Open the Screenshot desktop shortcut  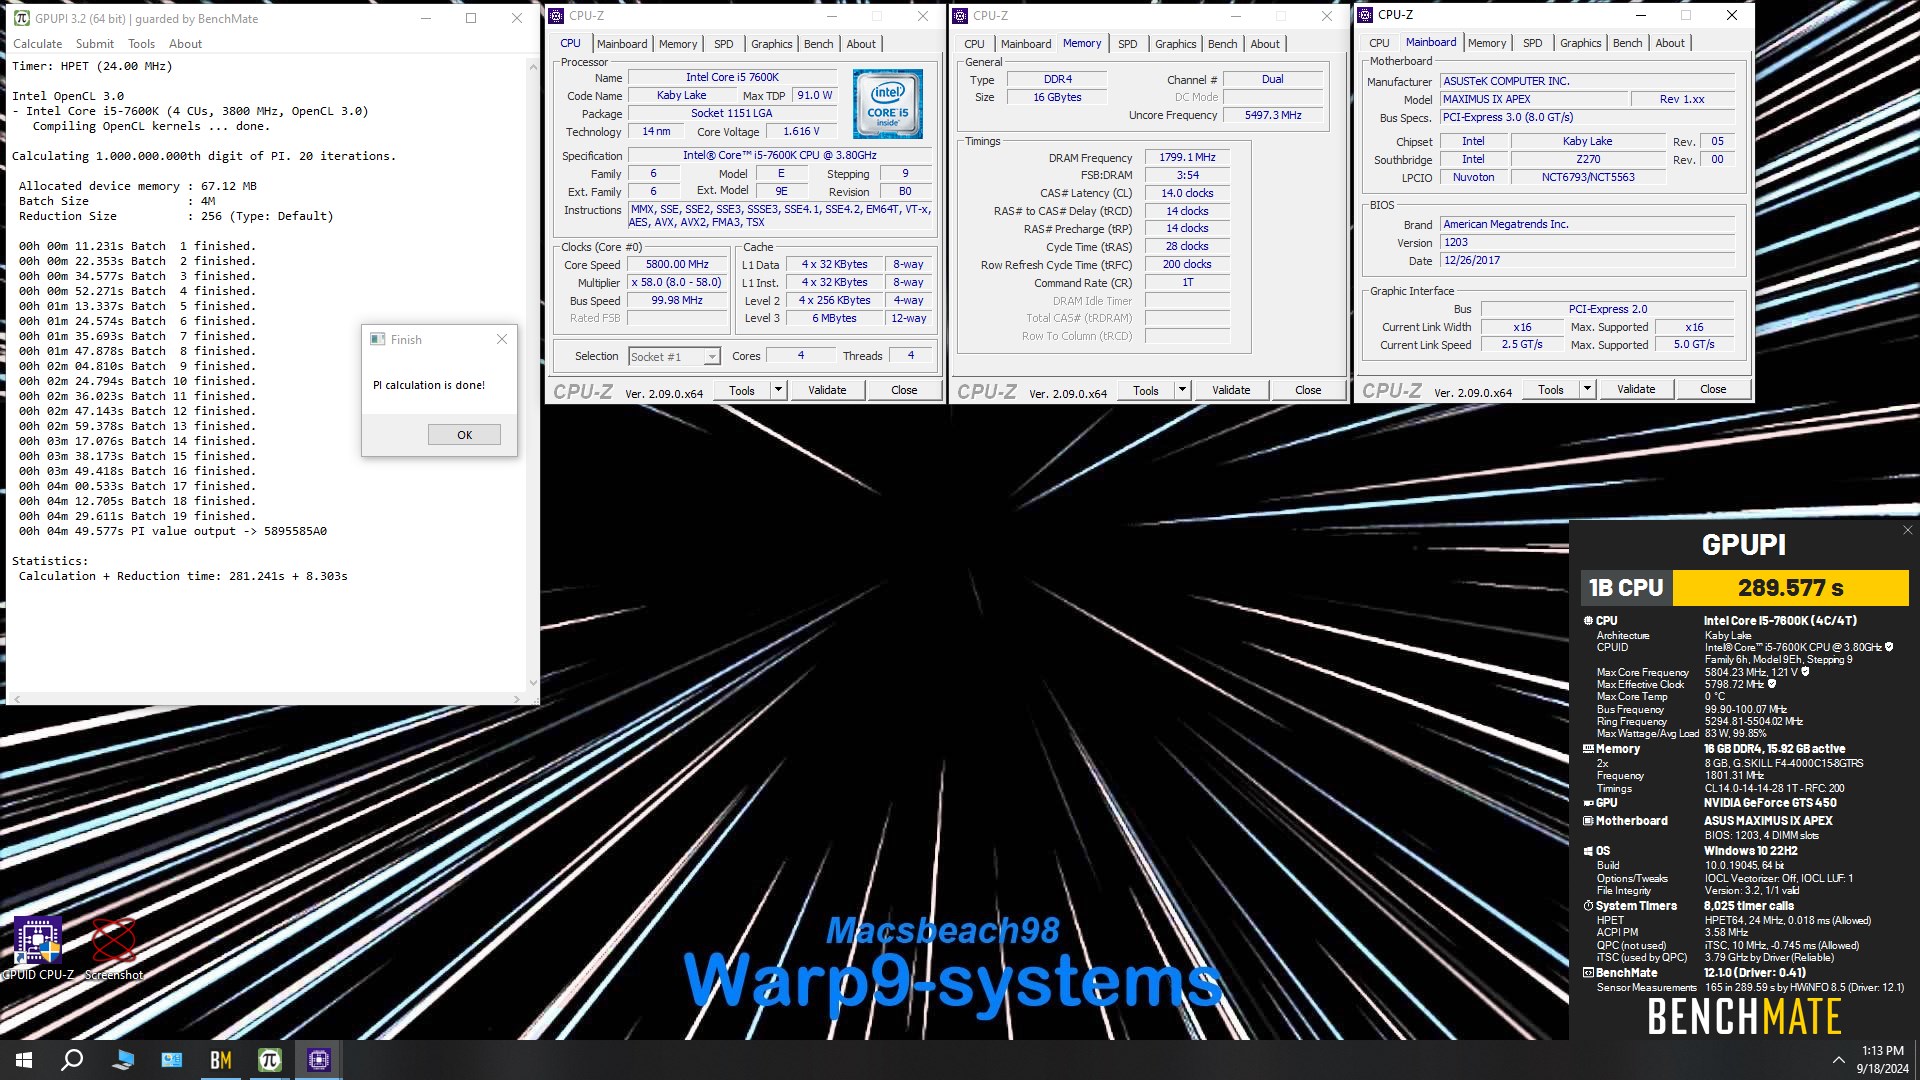coord(114,948)
